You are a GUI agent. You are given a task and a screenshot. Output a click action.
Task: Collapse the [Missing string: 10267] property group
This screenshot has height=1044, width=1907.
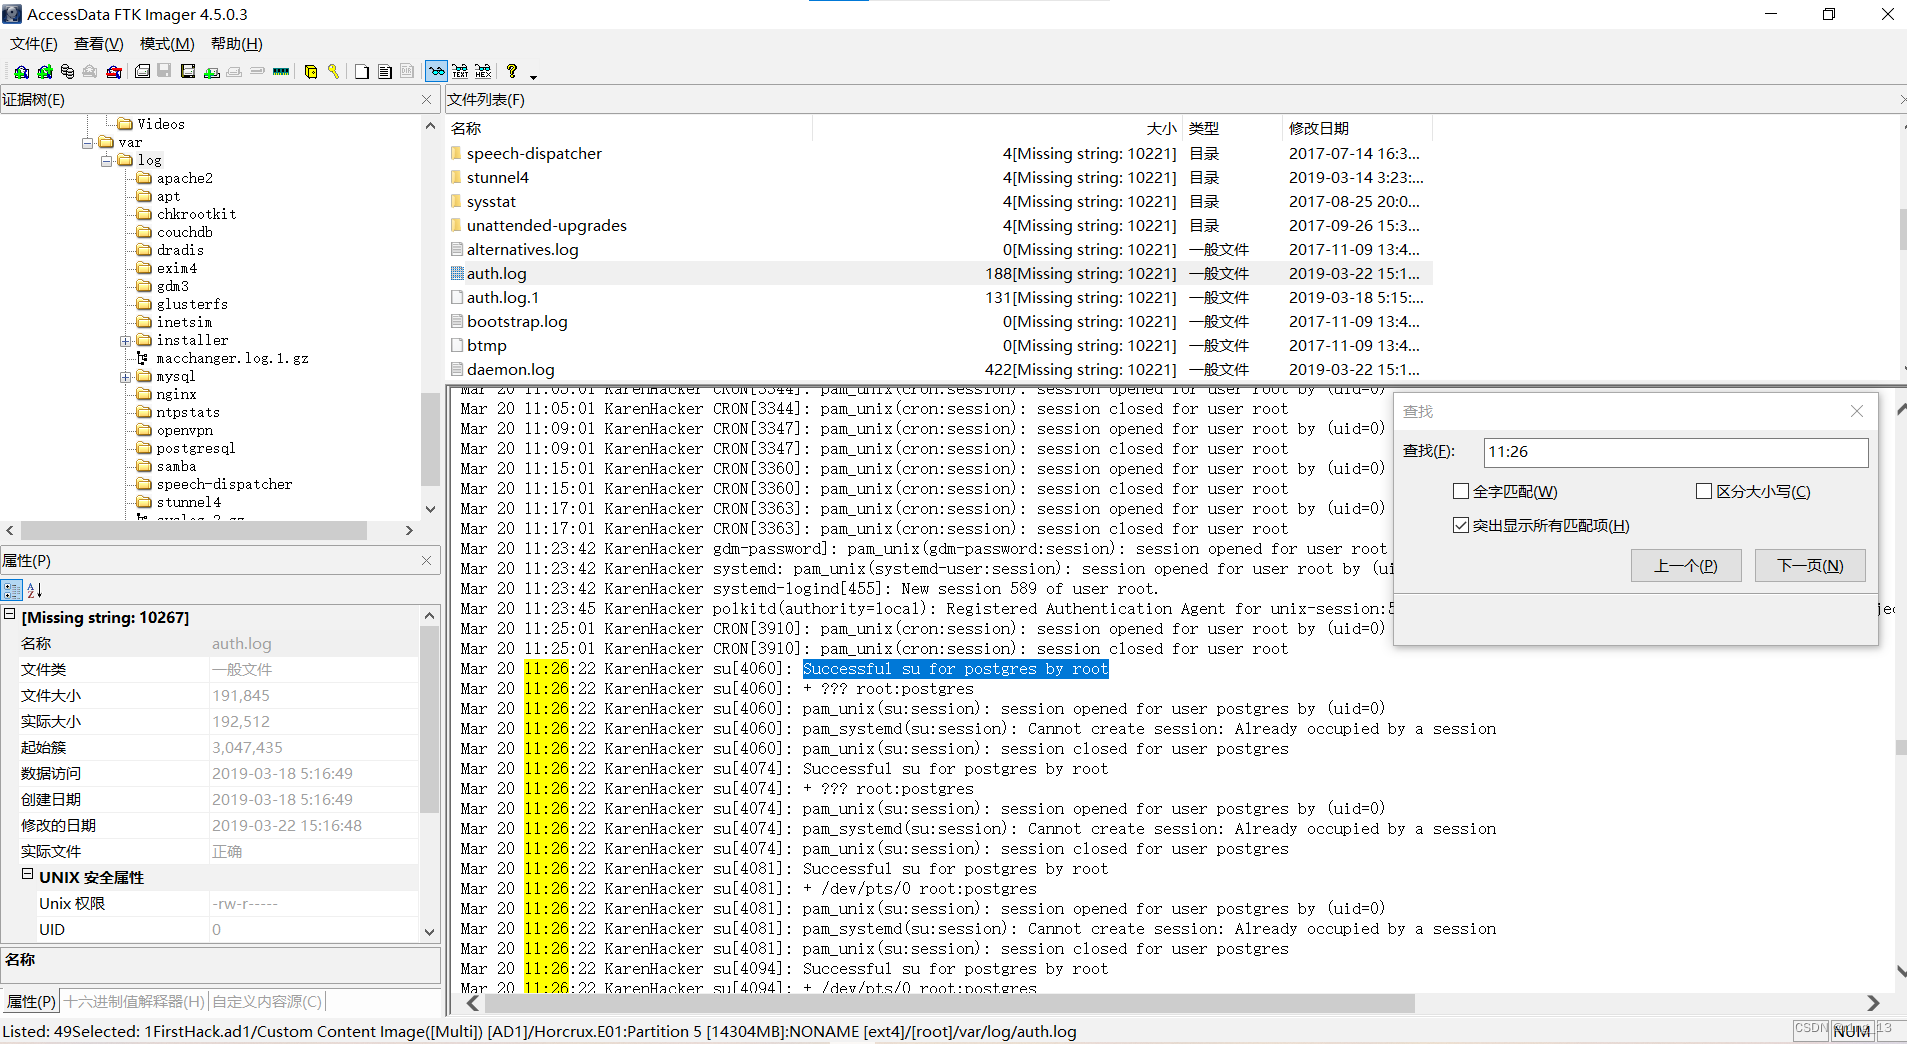point(10,615)
